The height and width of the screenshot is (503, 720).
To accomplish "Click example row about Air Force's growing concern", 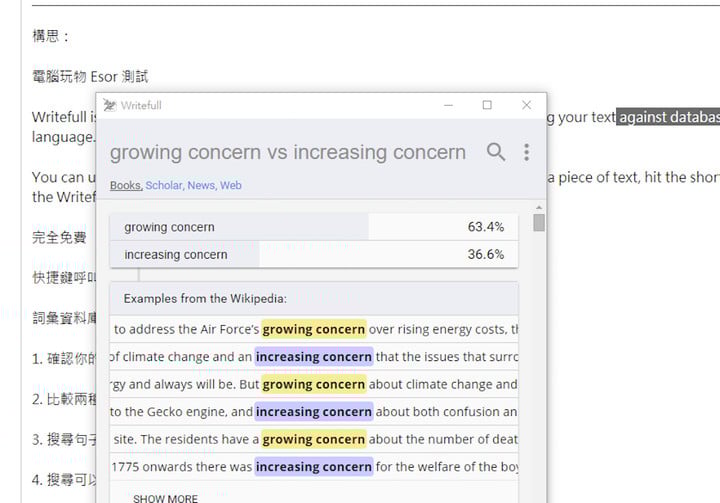I will (x=314, y=329).
